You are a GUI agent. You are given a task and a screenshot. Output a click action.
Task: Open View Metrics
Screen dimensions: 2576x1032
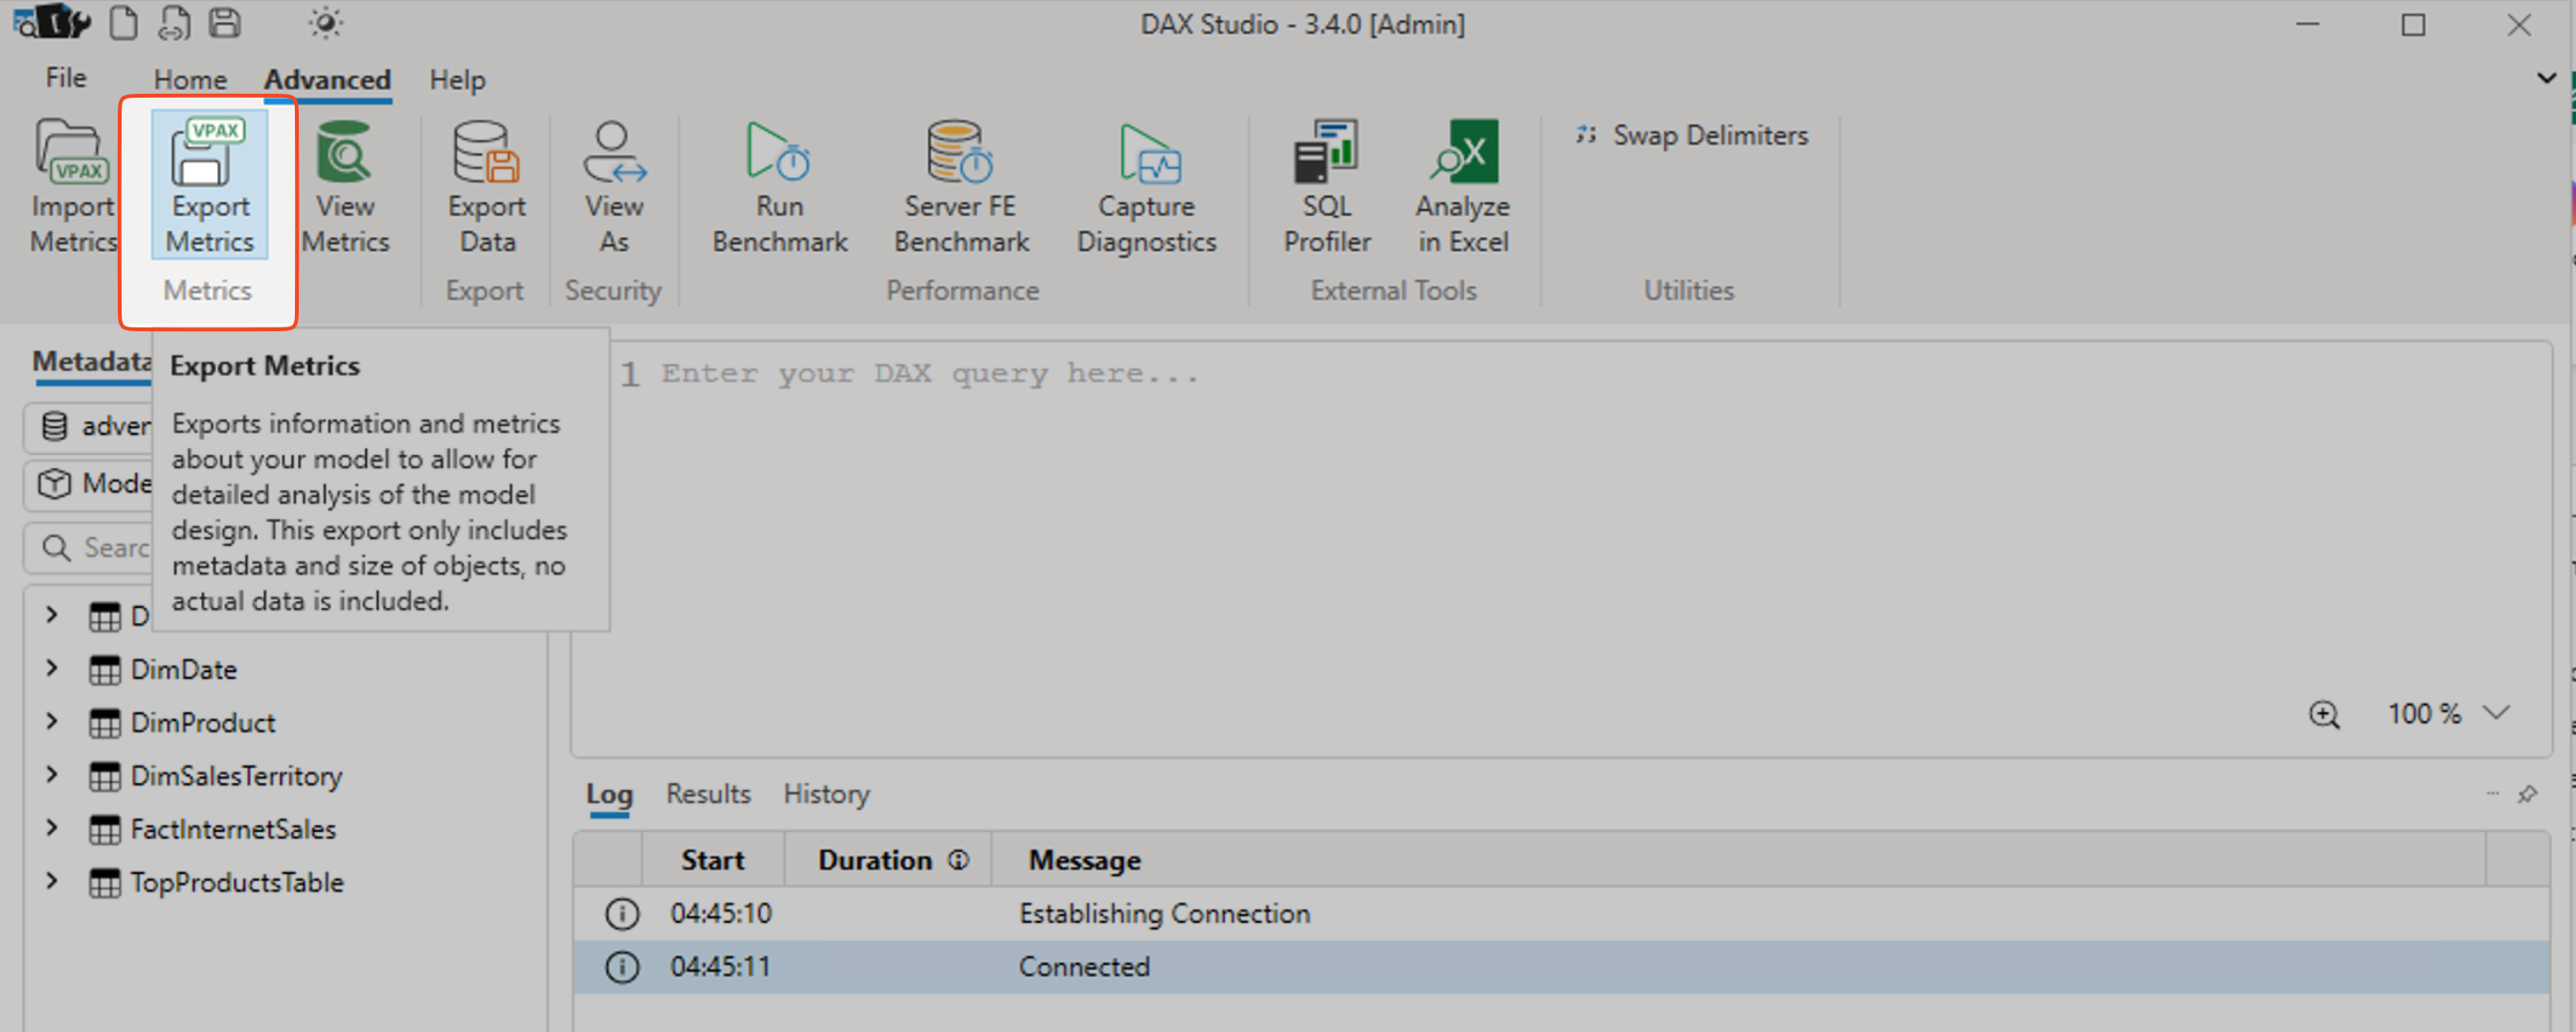tap(345, 185)
